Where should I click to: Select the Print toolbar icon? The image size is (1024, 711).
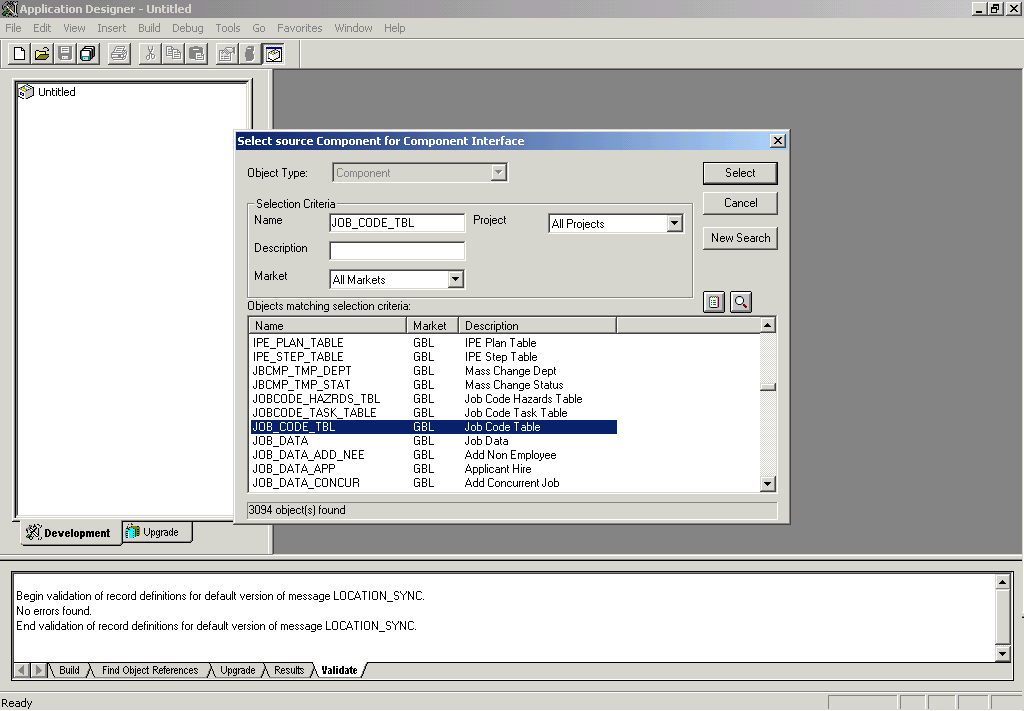119,53
